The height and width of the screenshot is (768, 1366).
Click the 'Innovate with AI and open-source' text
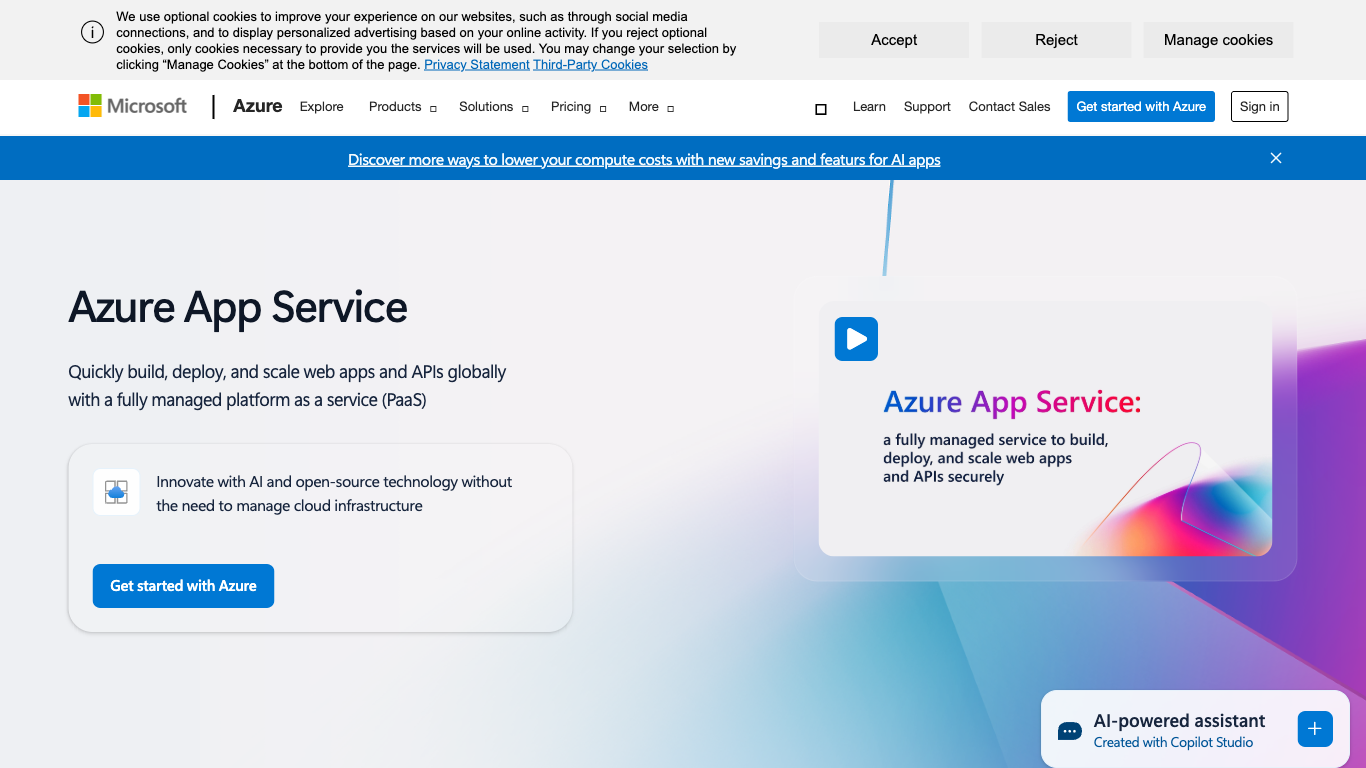(334, 494)
